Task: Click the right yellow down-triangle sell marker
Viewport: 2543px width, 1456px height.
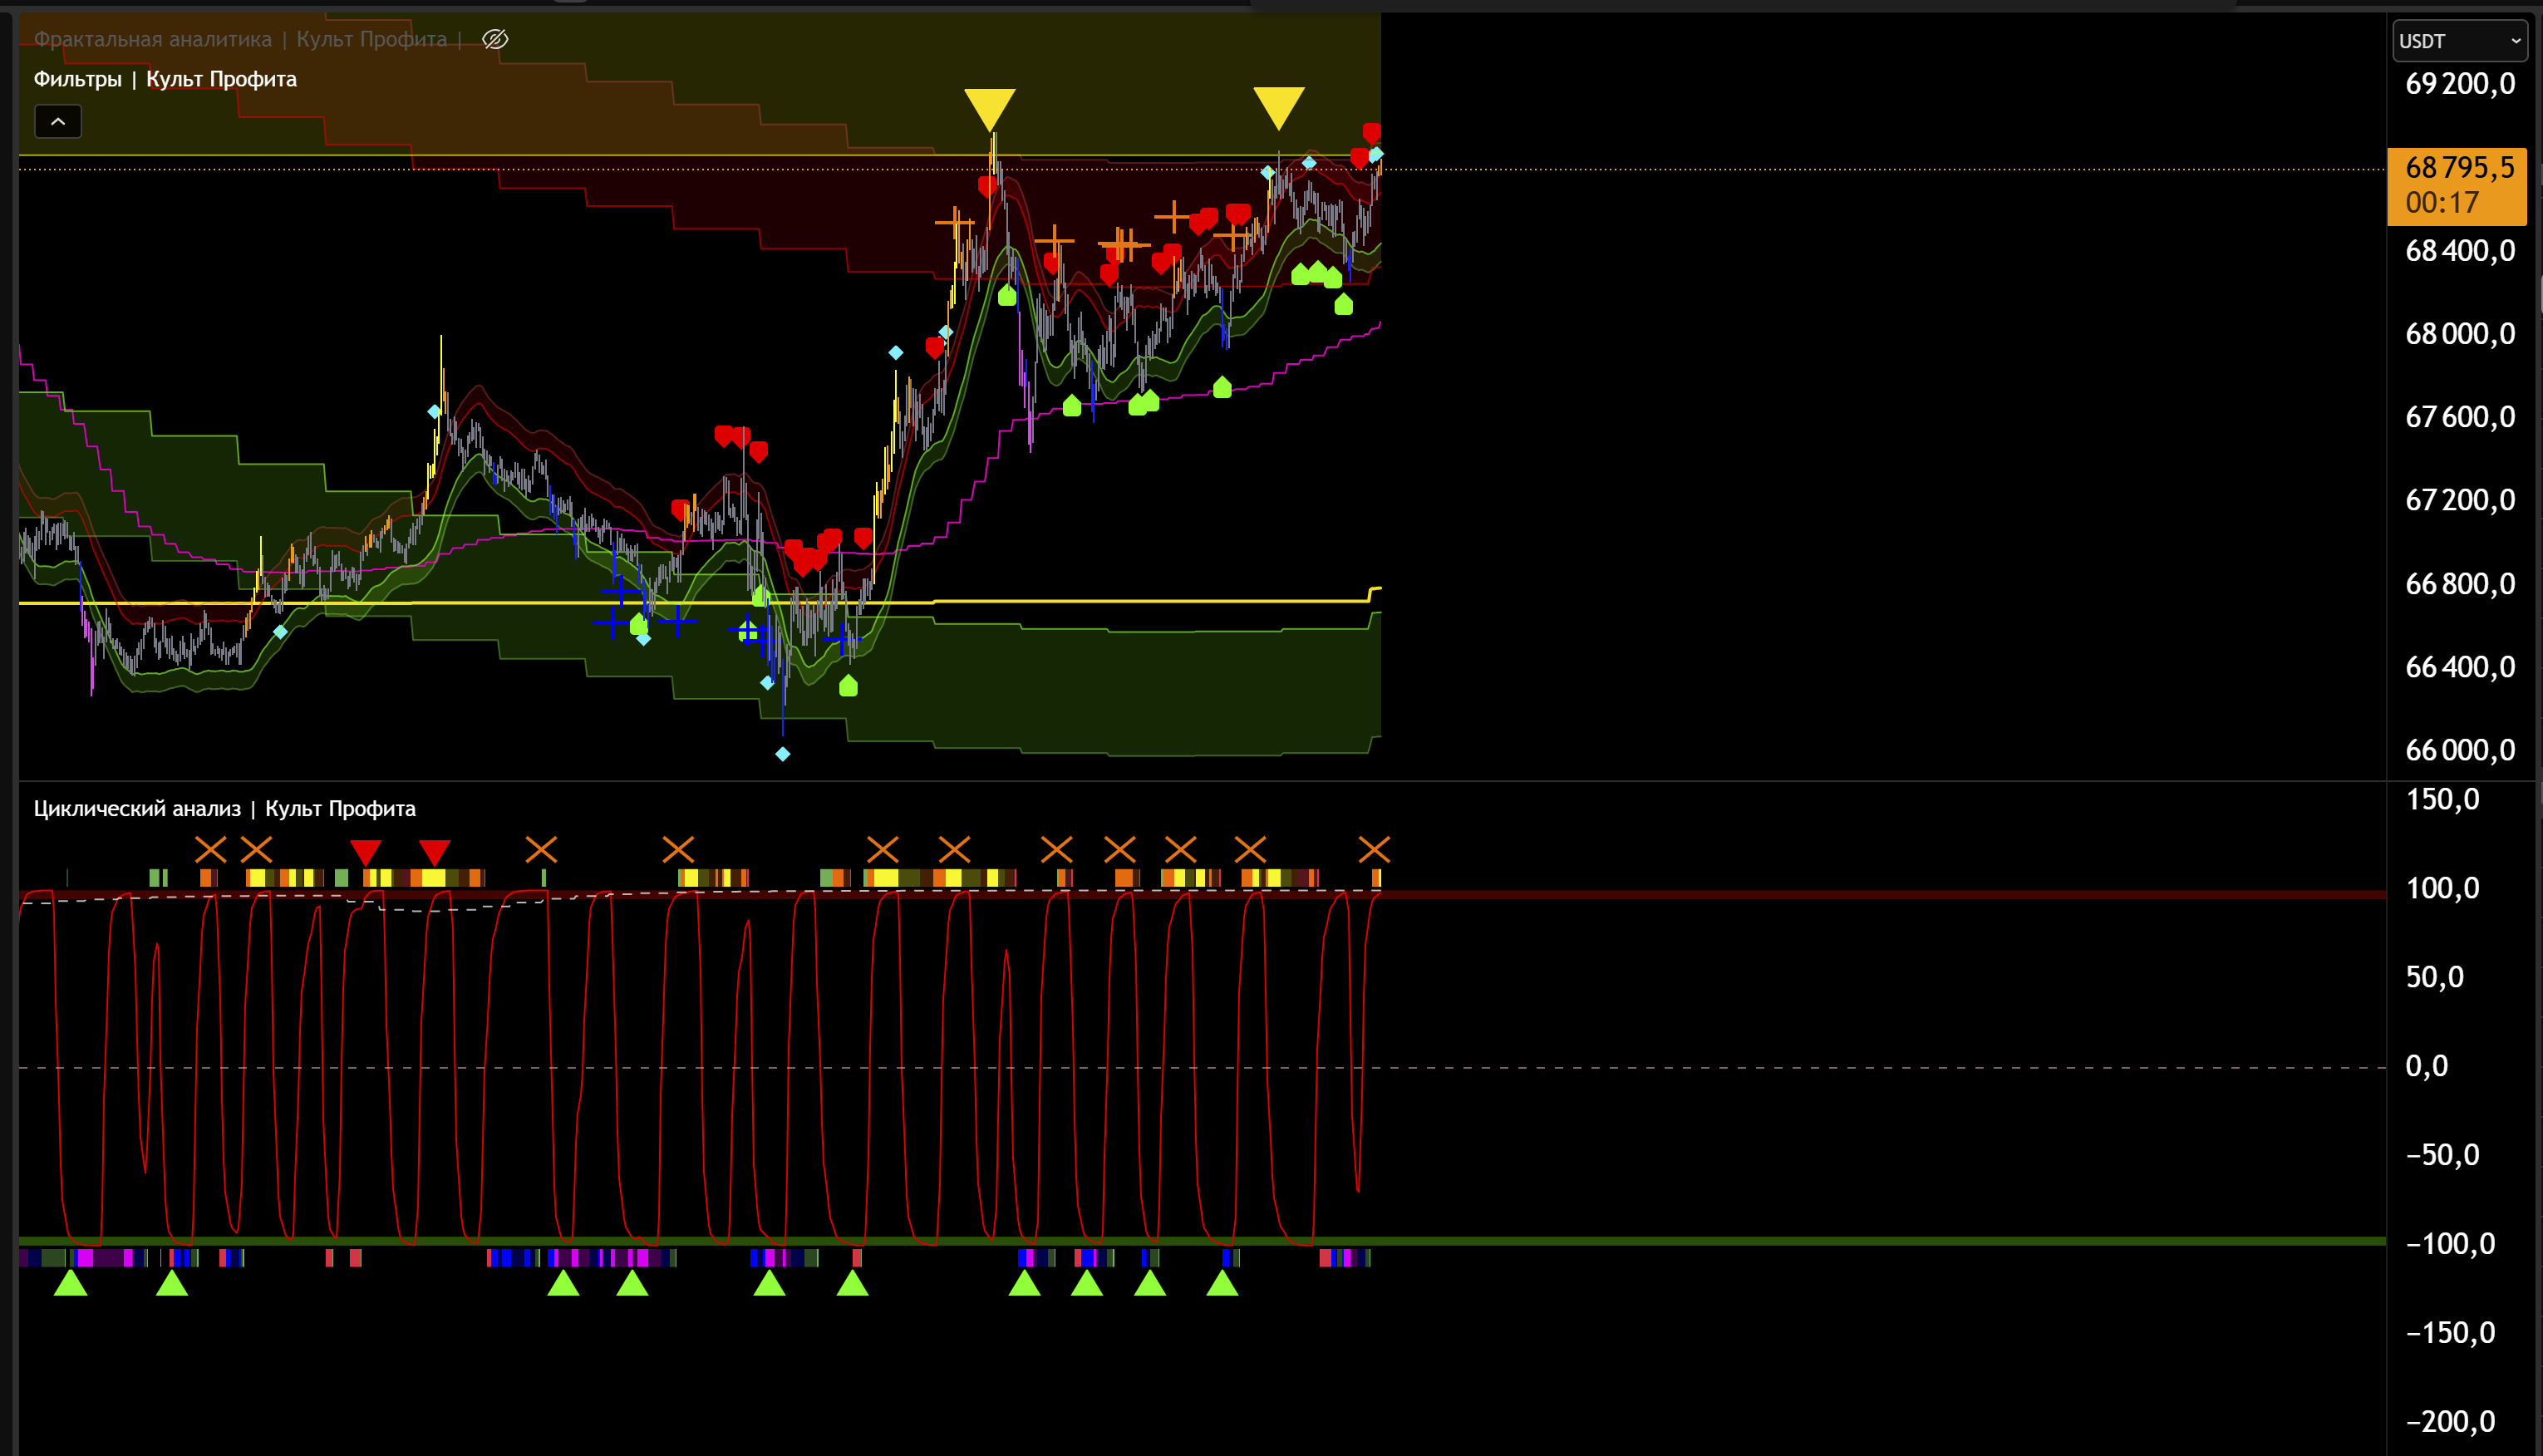Action: pos(1278,105)
